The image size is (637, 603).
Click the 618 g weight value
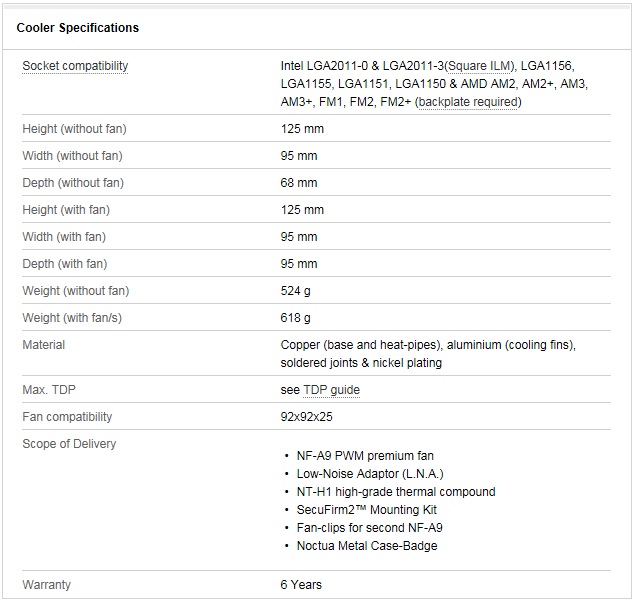(x=295, y=318)
